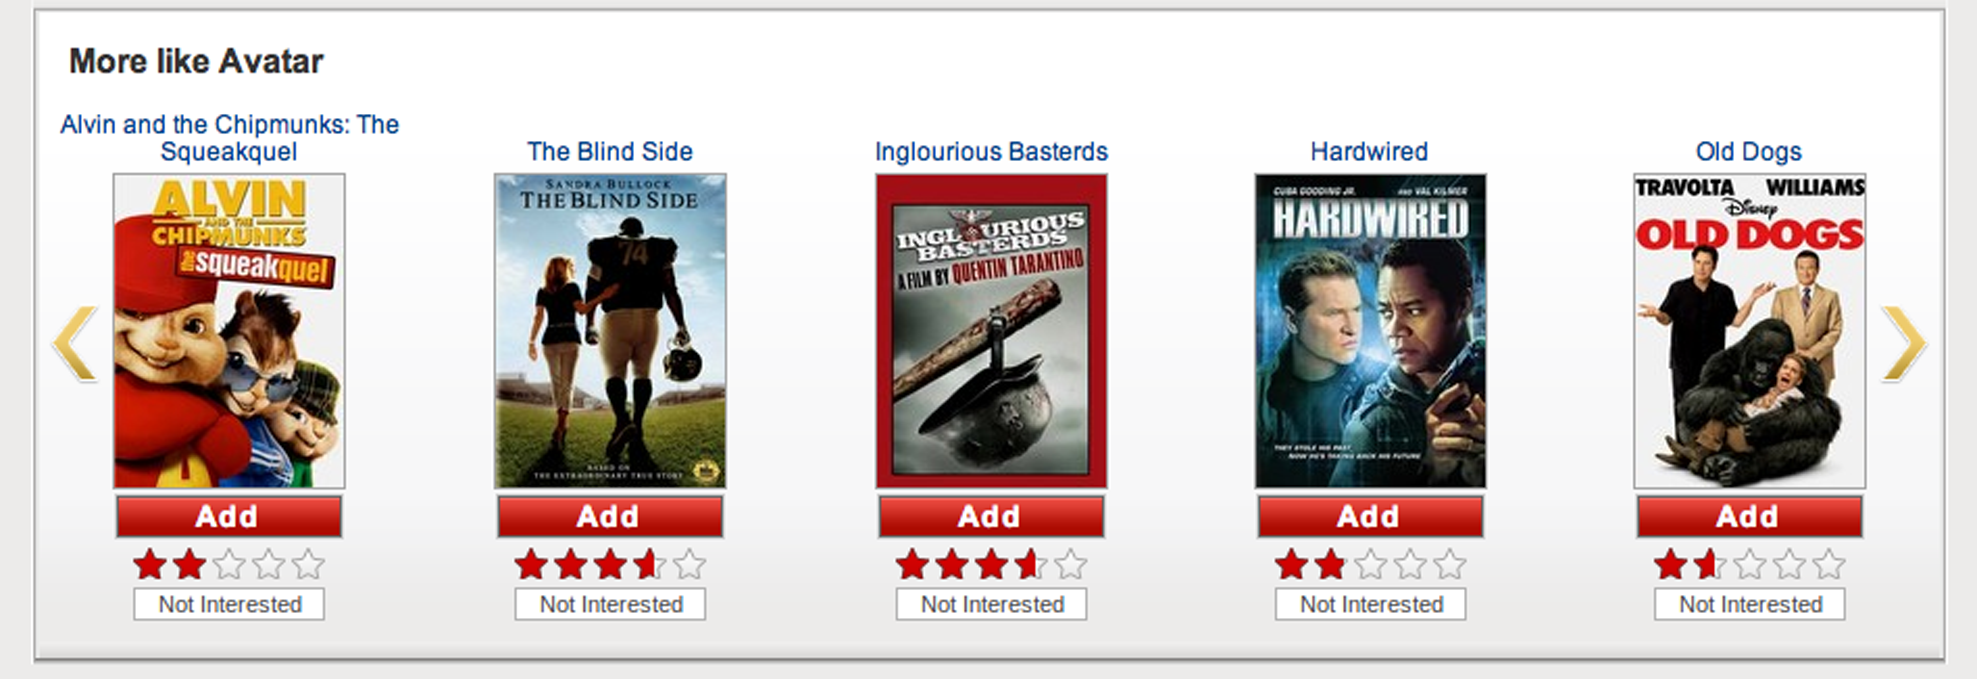Rate Inglourious Basterds one star

point(912,565)
